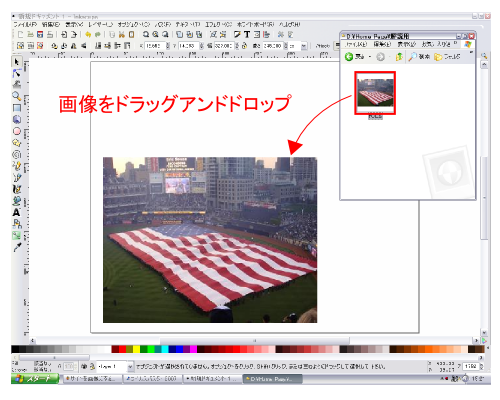The image size is (500, 400).
Task: Pick the cyan swatch in palette
Action: 165,349
